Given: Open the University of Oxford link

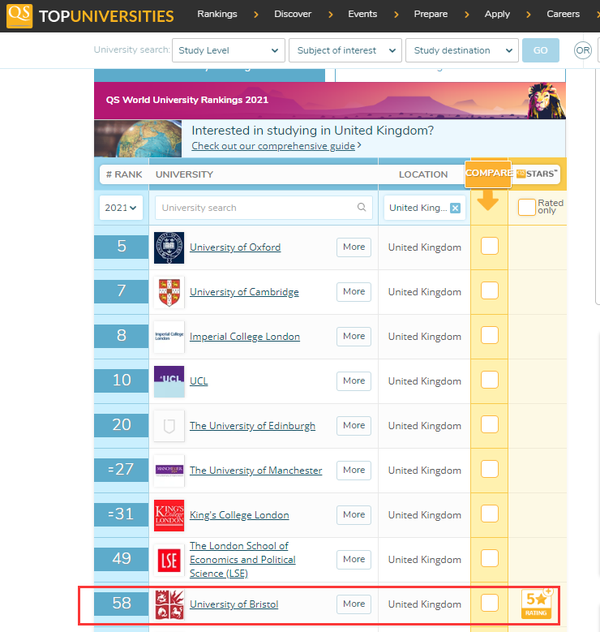Looking at the screenshot, I should tap(235, 247).
